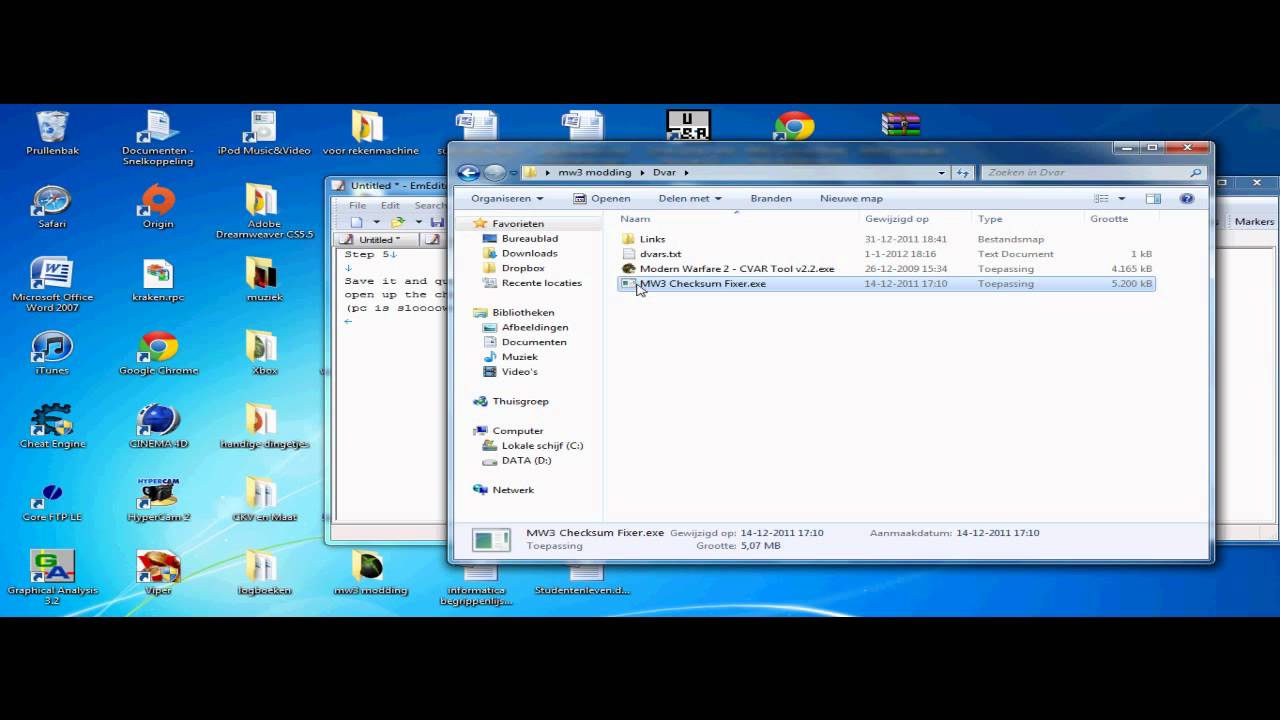The height and width of the screenshot is (720, 1280).
Task: Select the Untitled tab in EmEditor
Action: pyautogui.click(x=377, y=240)
